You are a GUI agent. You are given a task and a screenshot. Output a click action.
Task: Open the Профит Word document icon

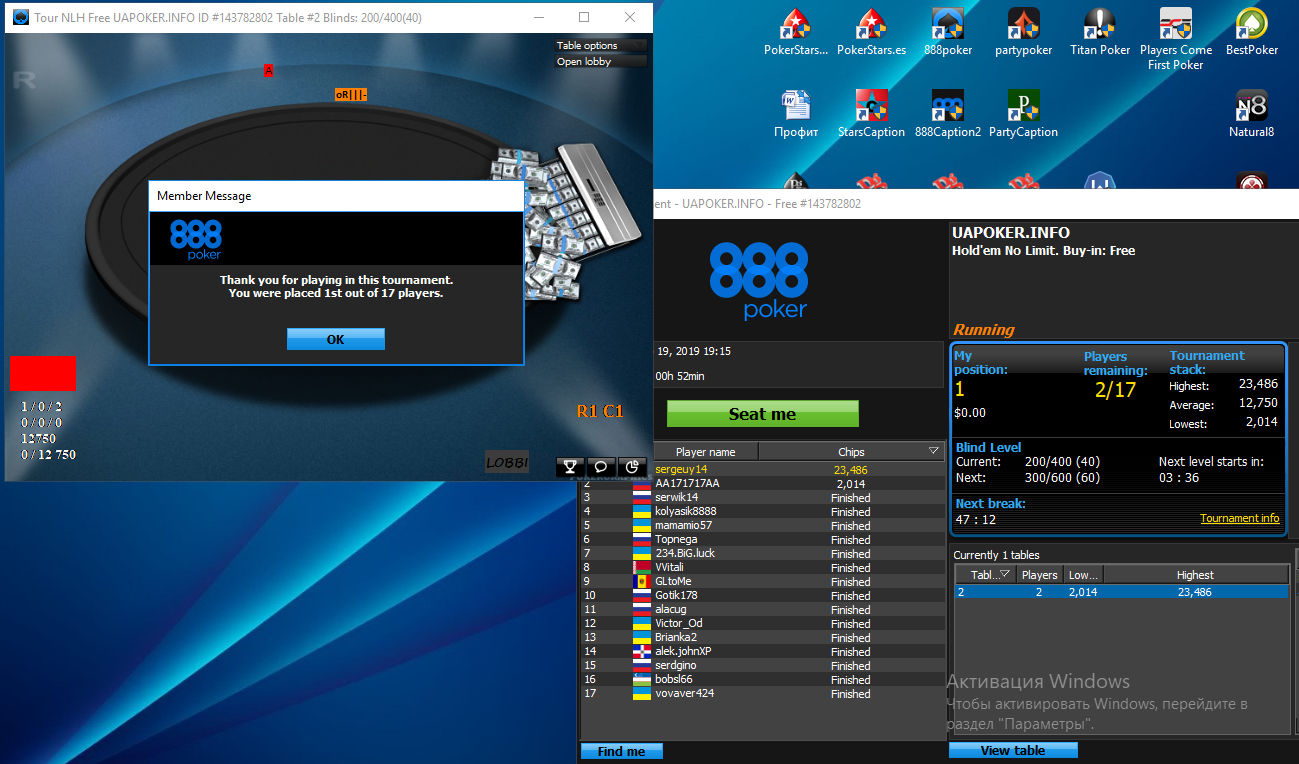796,114
